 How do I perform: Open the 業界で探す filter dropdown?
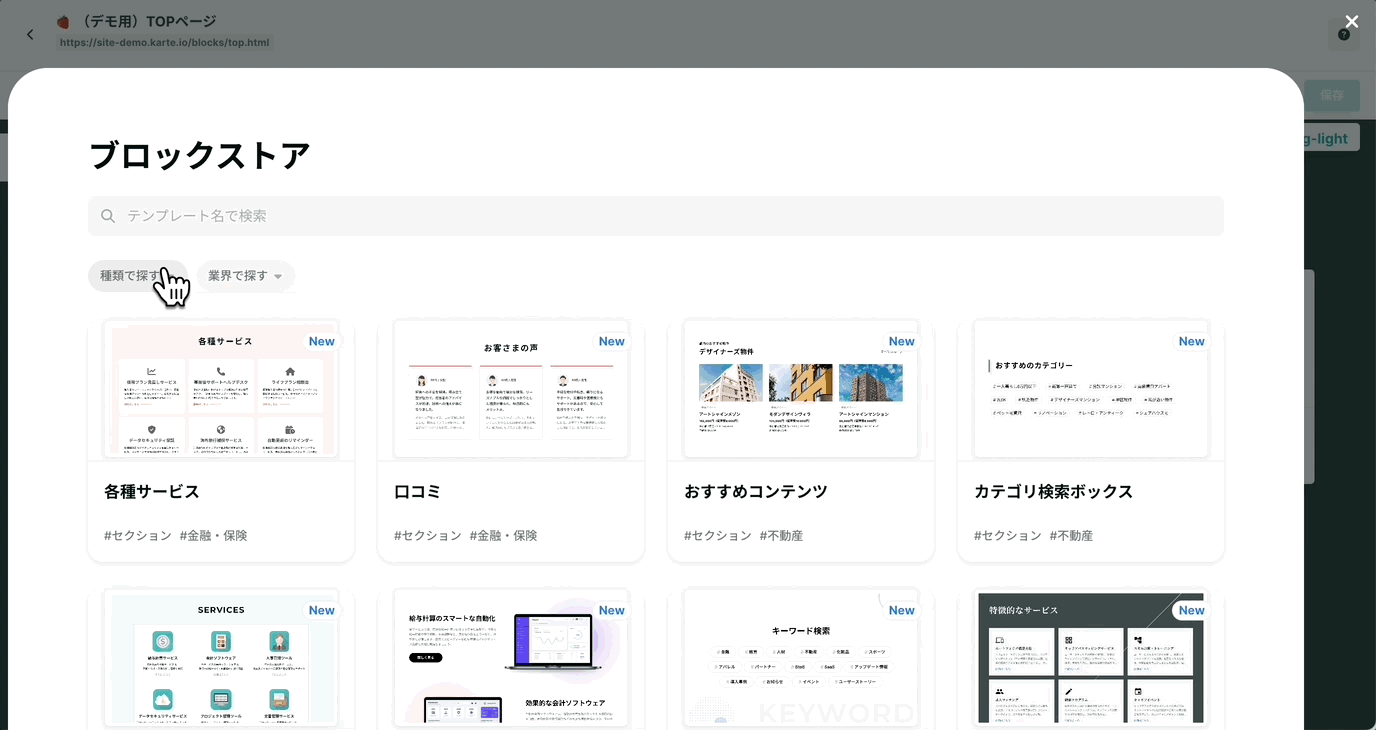(x=245, y=276)
